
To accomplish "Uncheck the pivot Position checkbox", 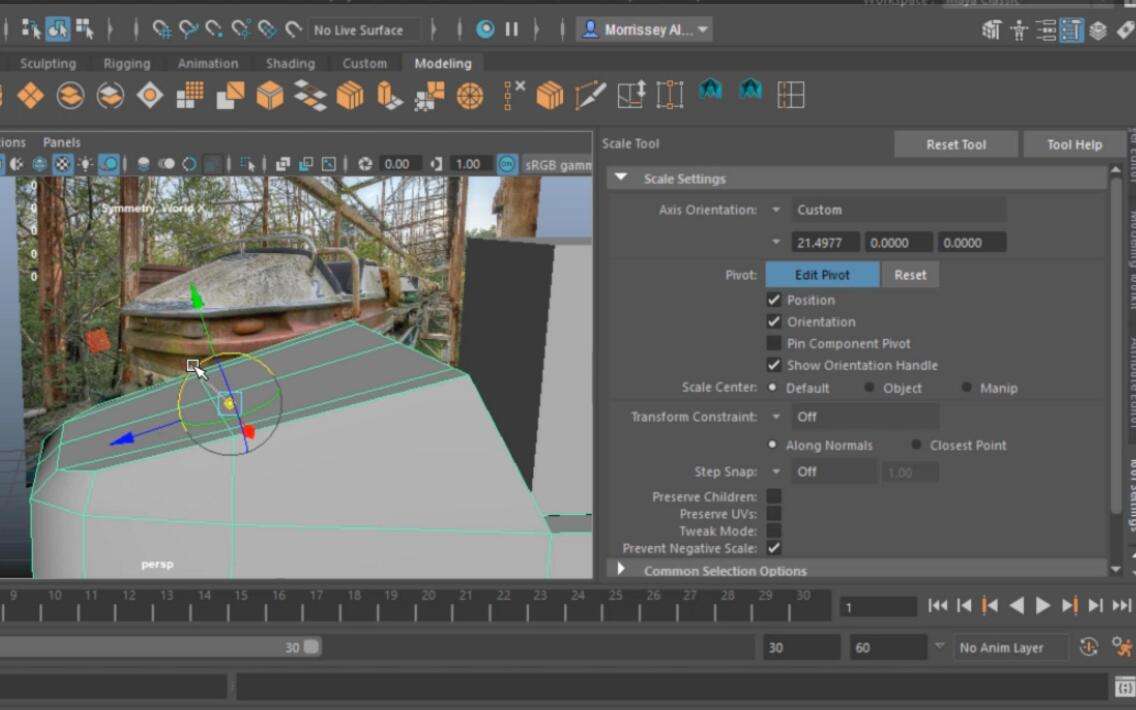I will pos(774,300).
